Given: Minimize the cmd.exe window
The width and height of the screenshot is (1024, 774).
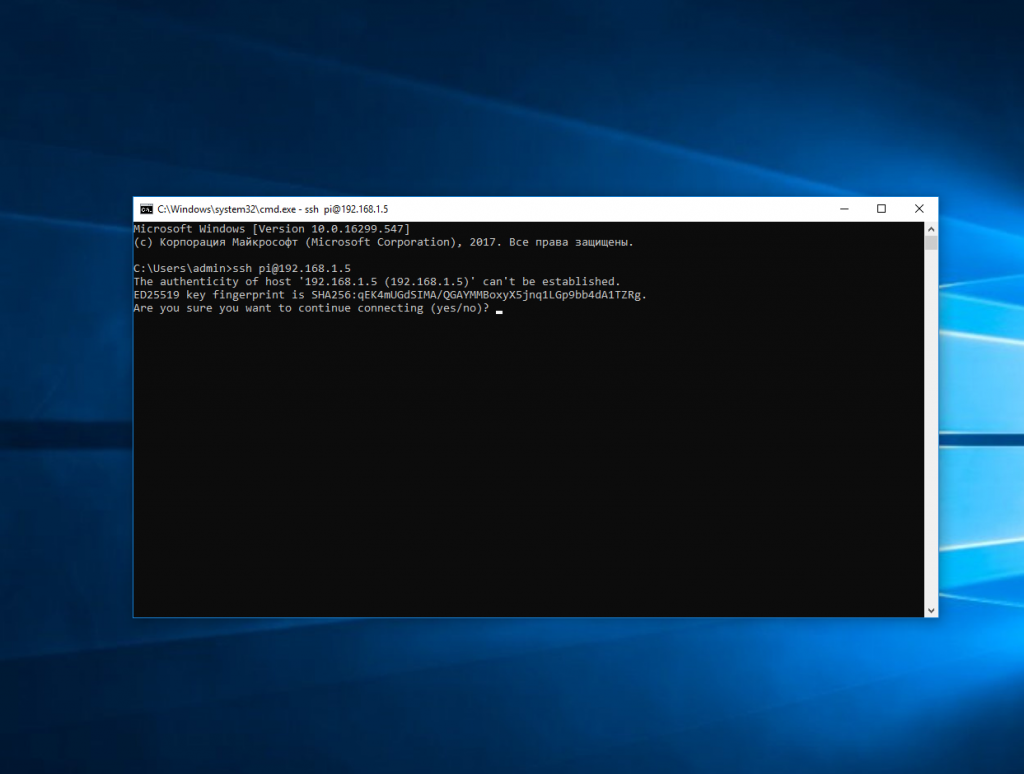Looking at the screenshot, I should (845, 209).
